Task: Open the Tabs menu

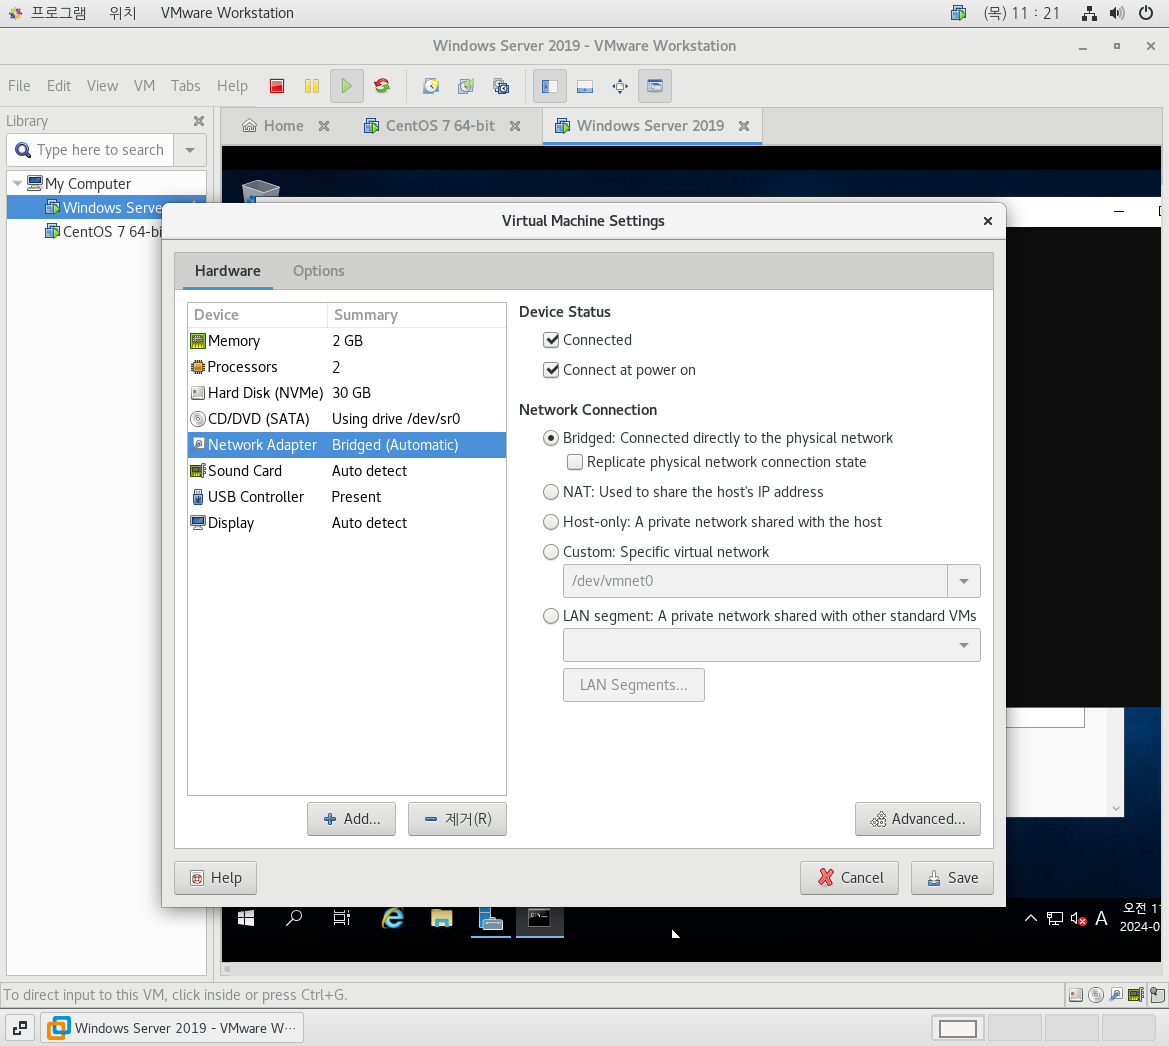Action: point(185,86)
